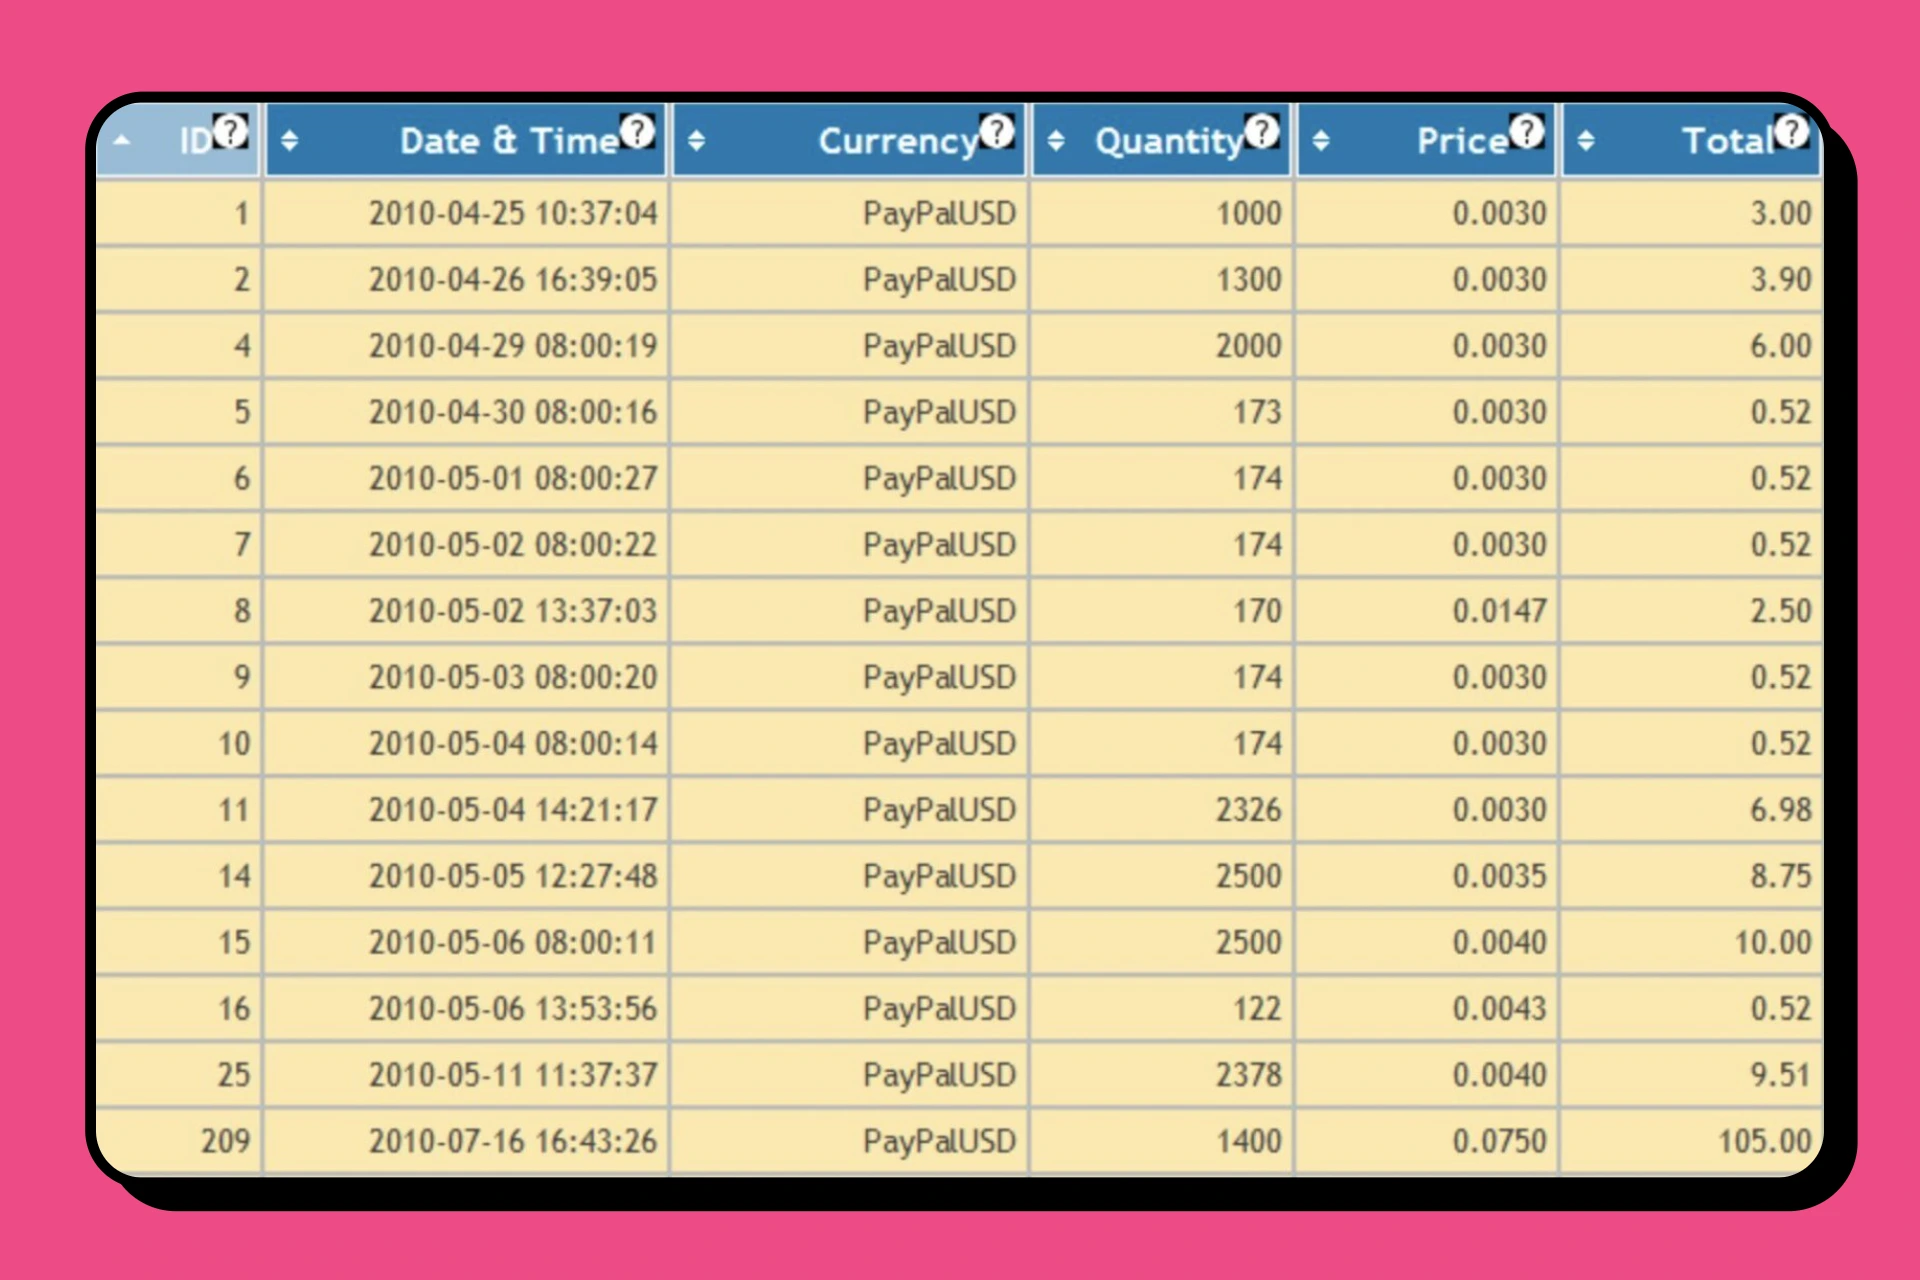The height and width of the screenshot is (1280, 1920).
Task: Sort table by Price column header
Action: [1461, 142]
